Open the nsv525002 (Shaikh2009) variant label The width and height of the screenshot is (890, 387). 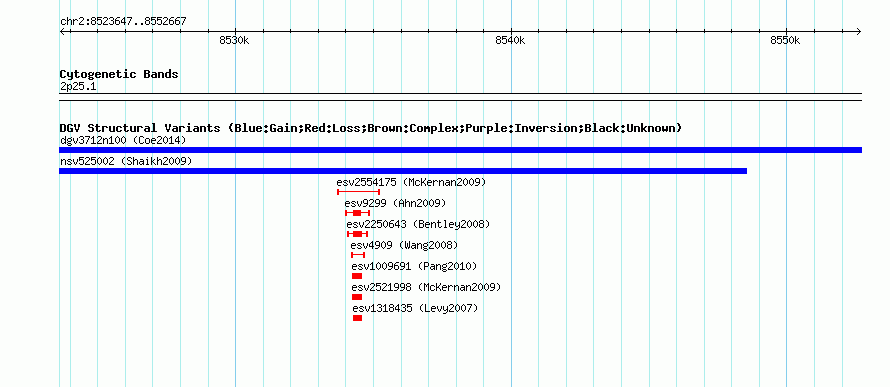click(x=126, y=161)
